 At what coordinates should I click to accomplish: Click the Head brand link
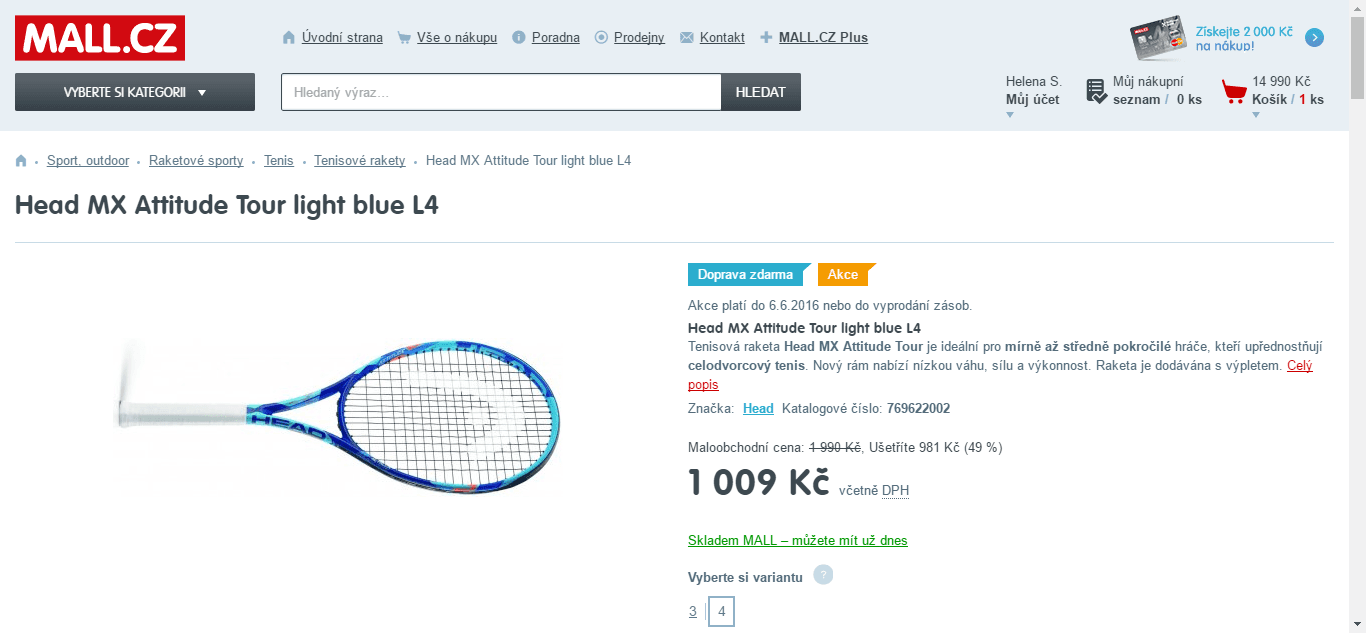pyautogui.click(x=758, y=408)
